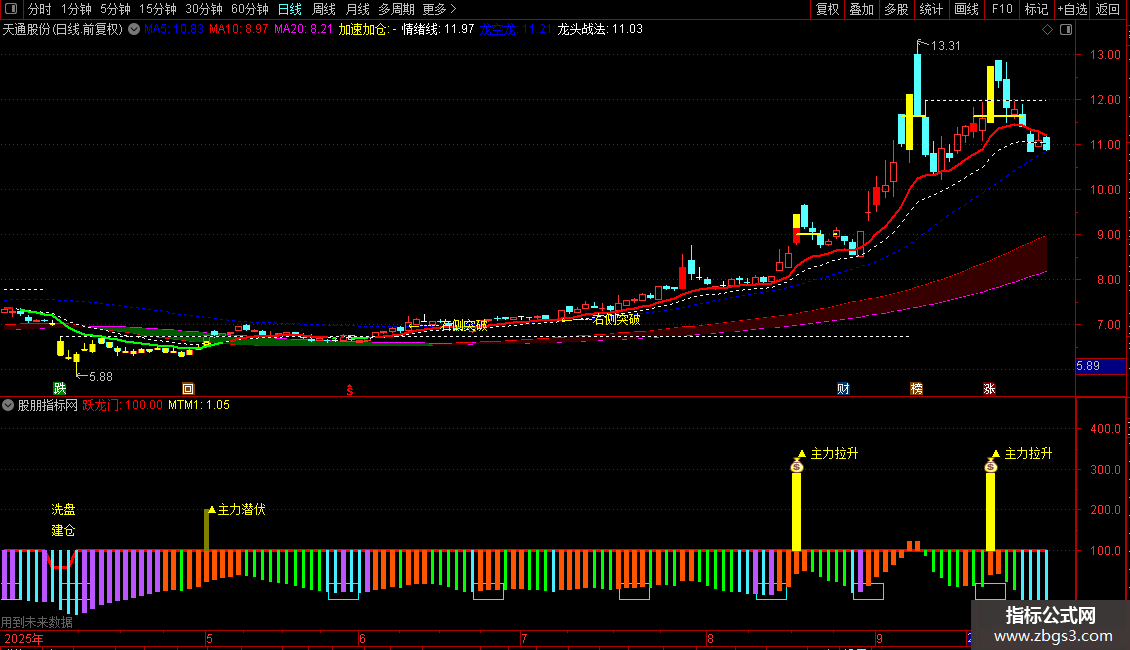
Task: Click the 5.89 price box on axis
Action: pyautogui.click(x=1100, y=366)
